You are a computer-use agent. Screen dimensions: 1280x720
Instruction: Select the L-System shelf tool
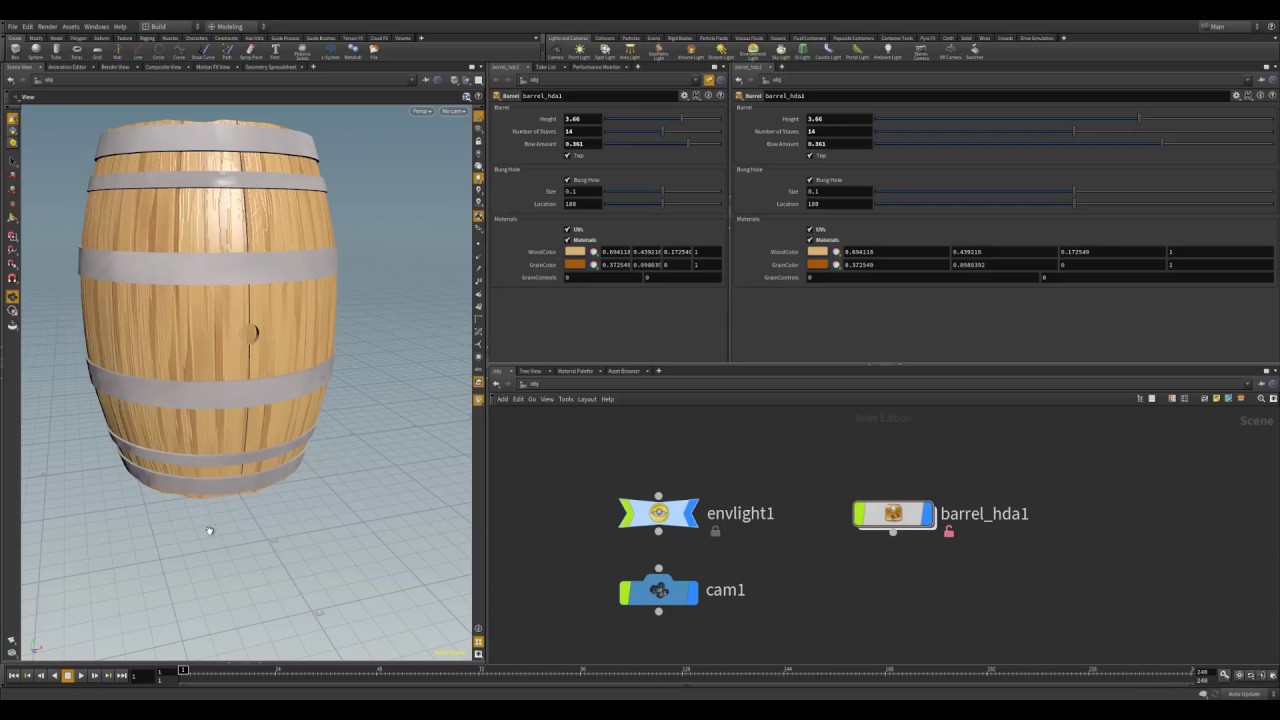tap(330, 50)
